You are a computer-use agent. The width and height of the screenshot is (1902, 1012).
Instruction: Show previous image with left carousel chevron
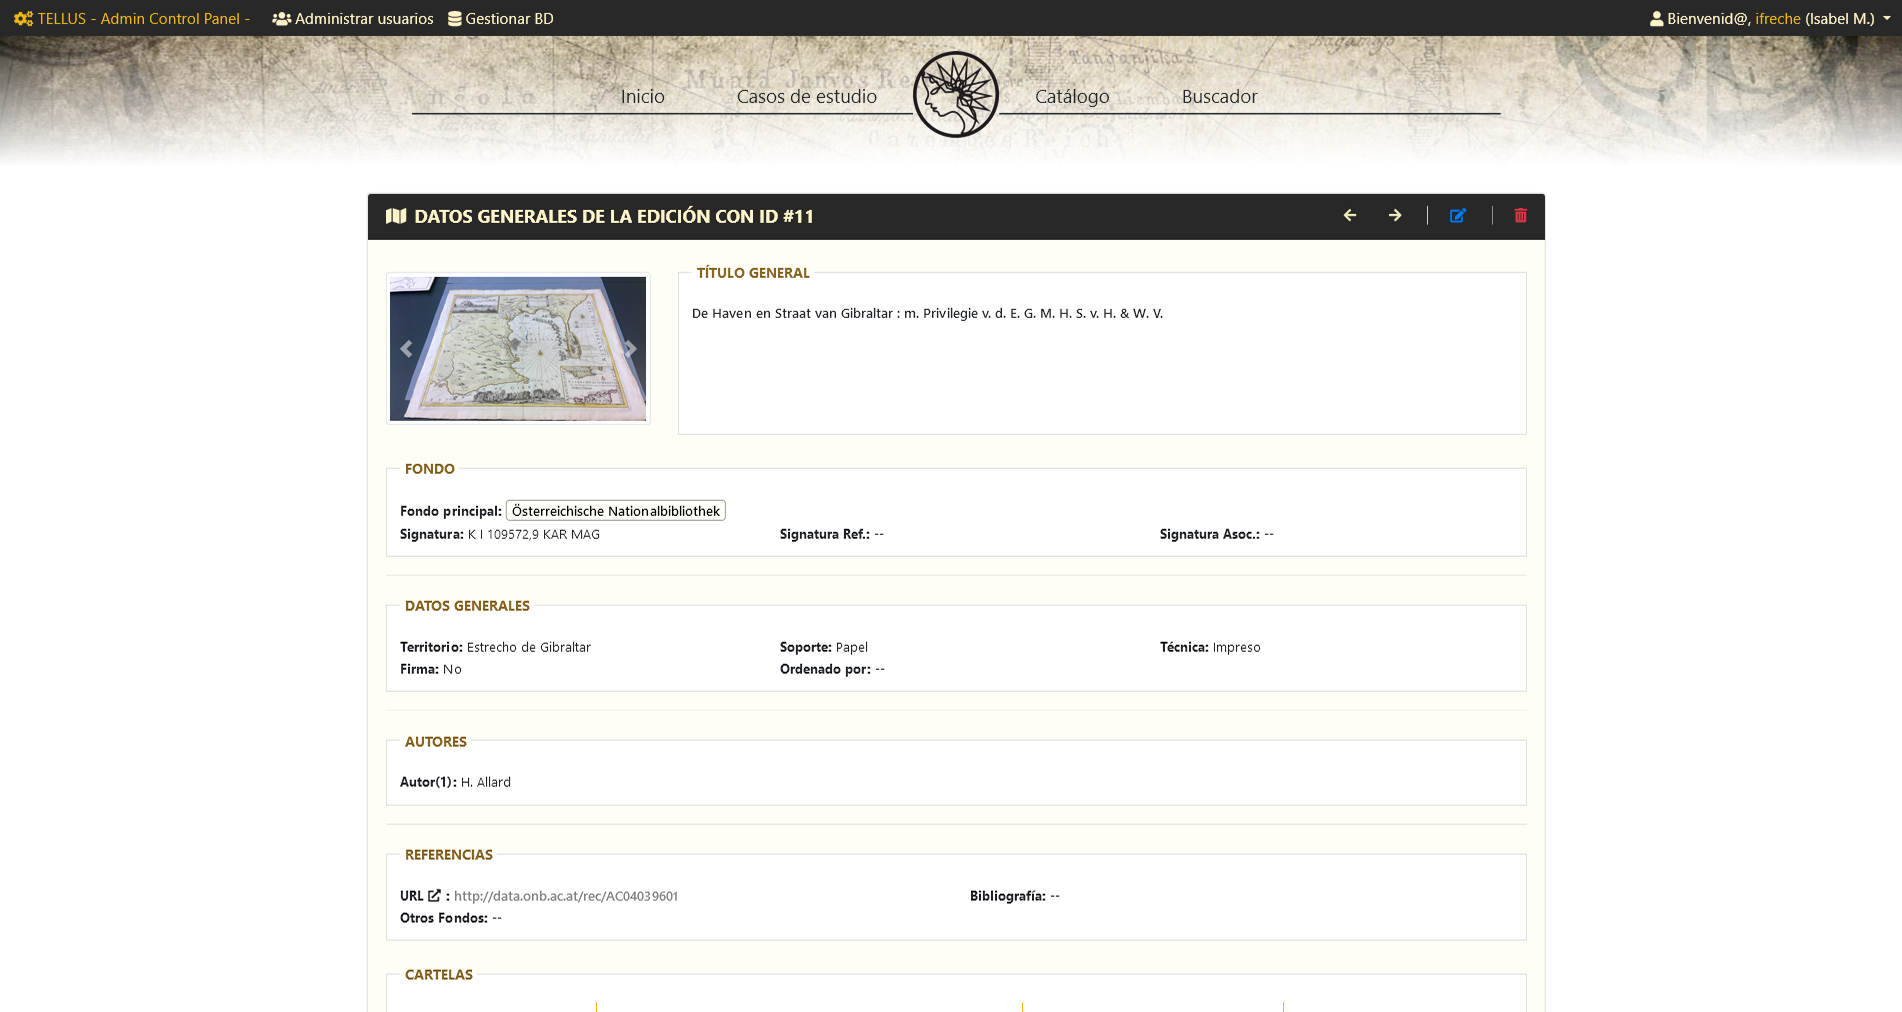[x=405, y=348]
